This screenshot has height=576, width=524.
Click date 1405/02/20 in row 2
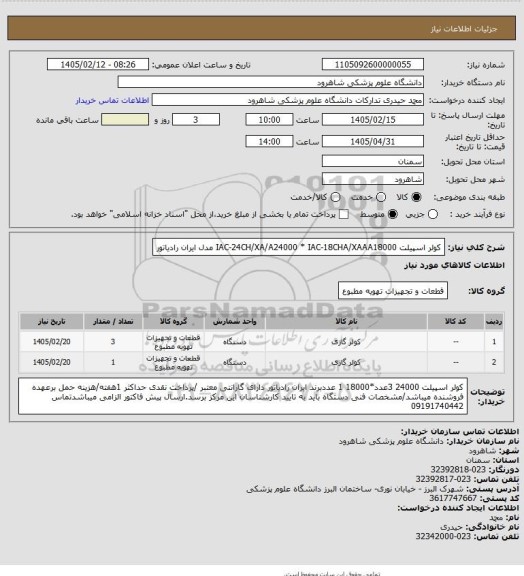click(51, 362)
